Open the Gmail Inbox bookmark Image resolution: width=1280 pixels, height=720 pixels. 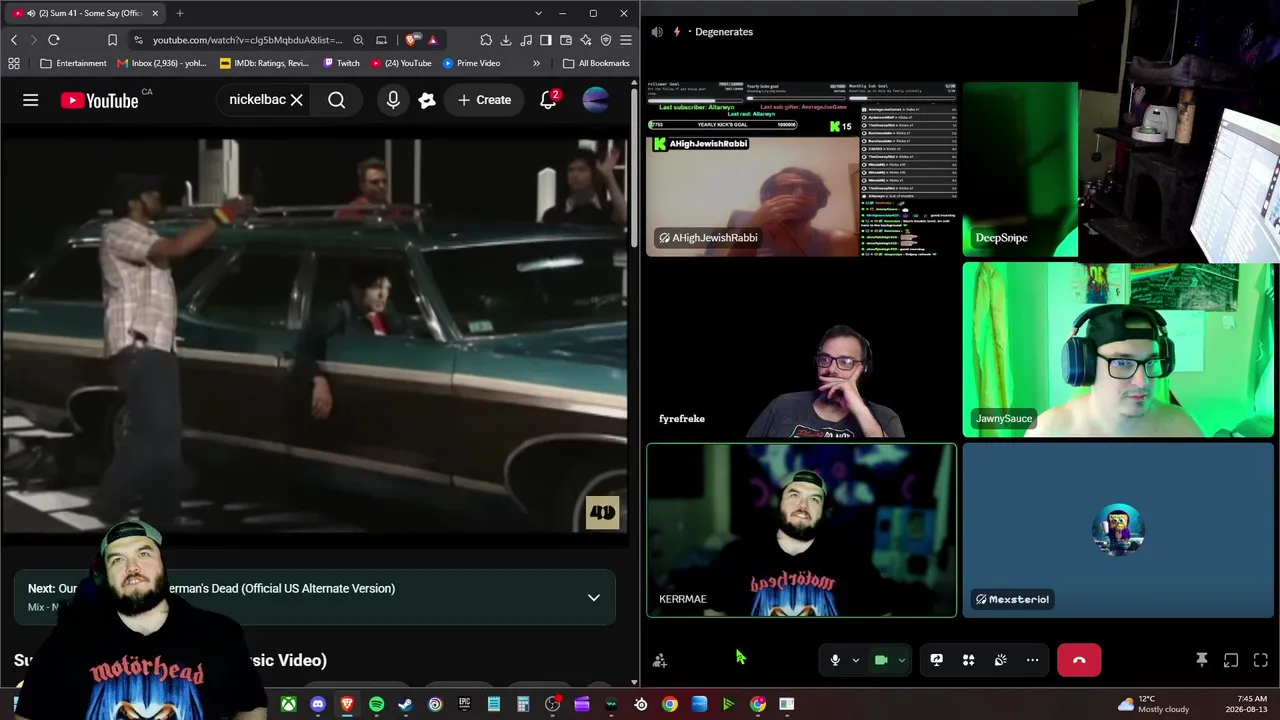click(162, 63)
